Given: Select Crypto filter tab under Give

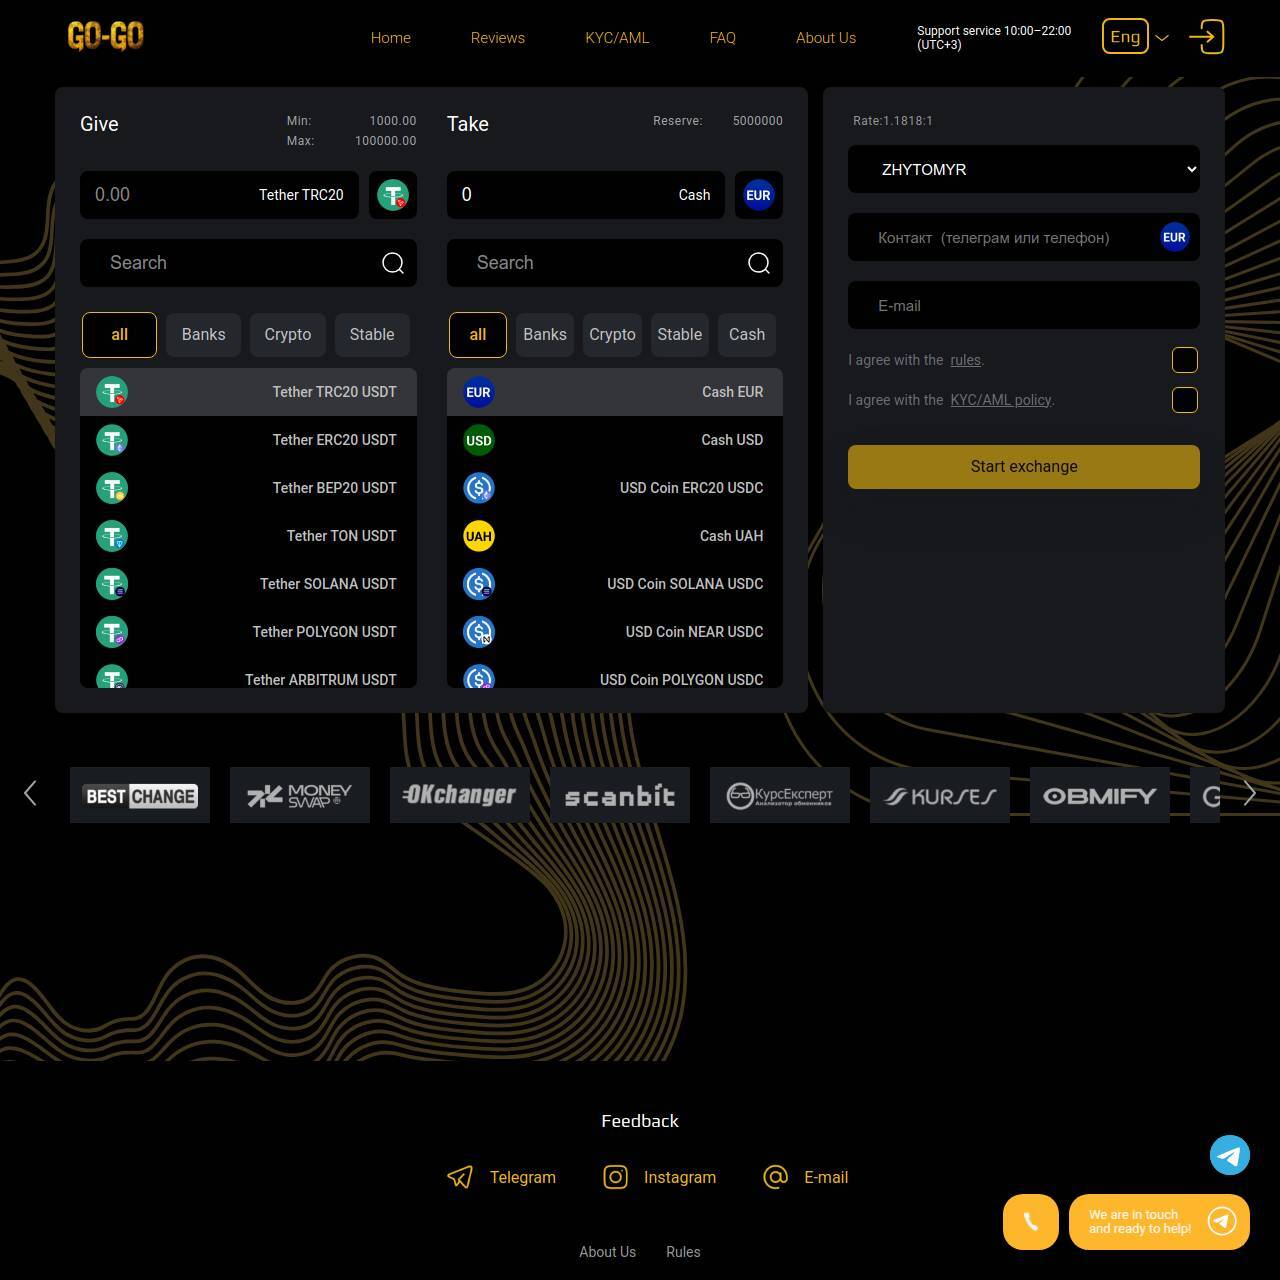Looking at the screenshot, I should (287, 335).
